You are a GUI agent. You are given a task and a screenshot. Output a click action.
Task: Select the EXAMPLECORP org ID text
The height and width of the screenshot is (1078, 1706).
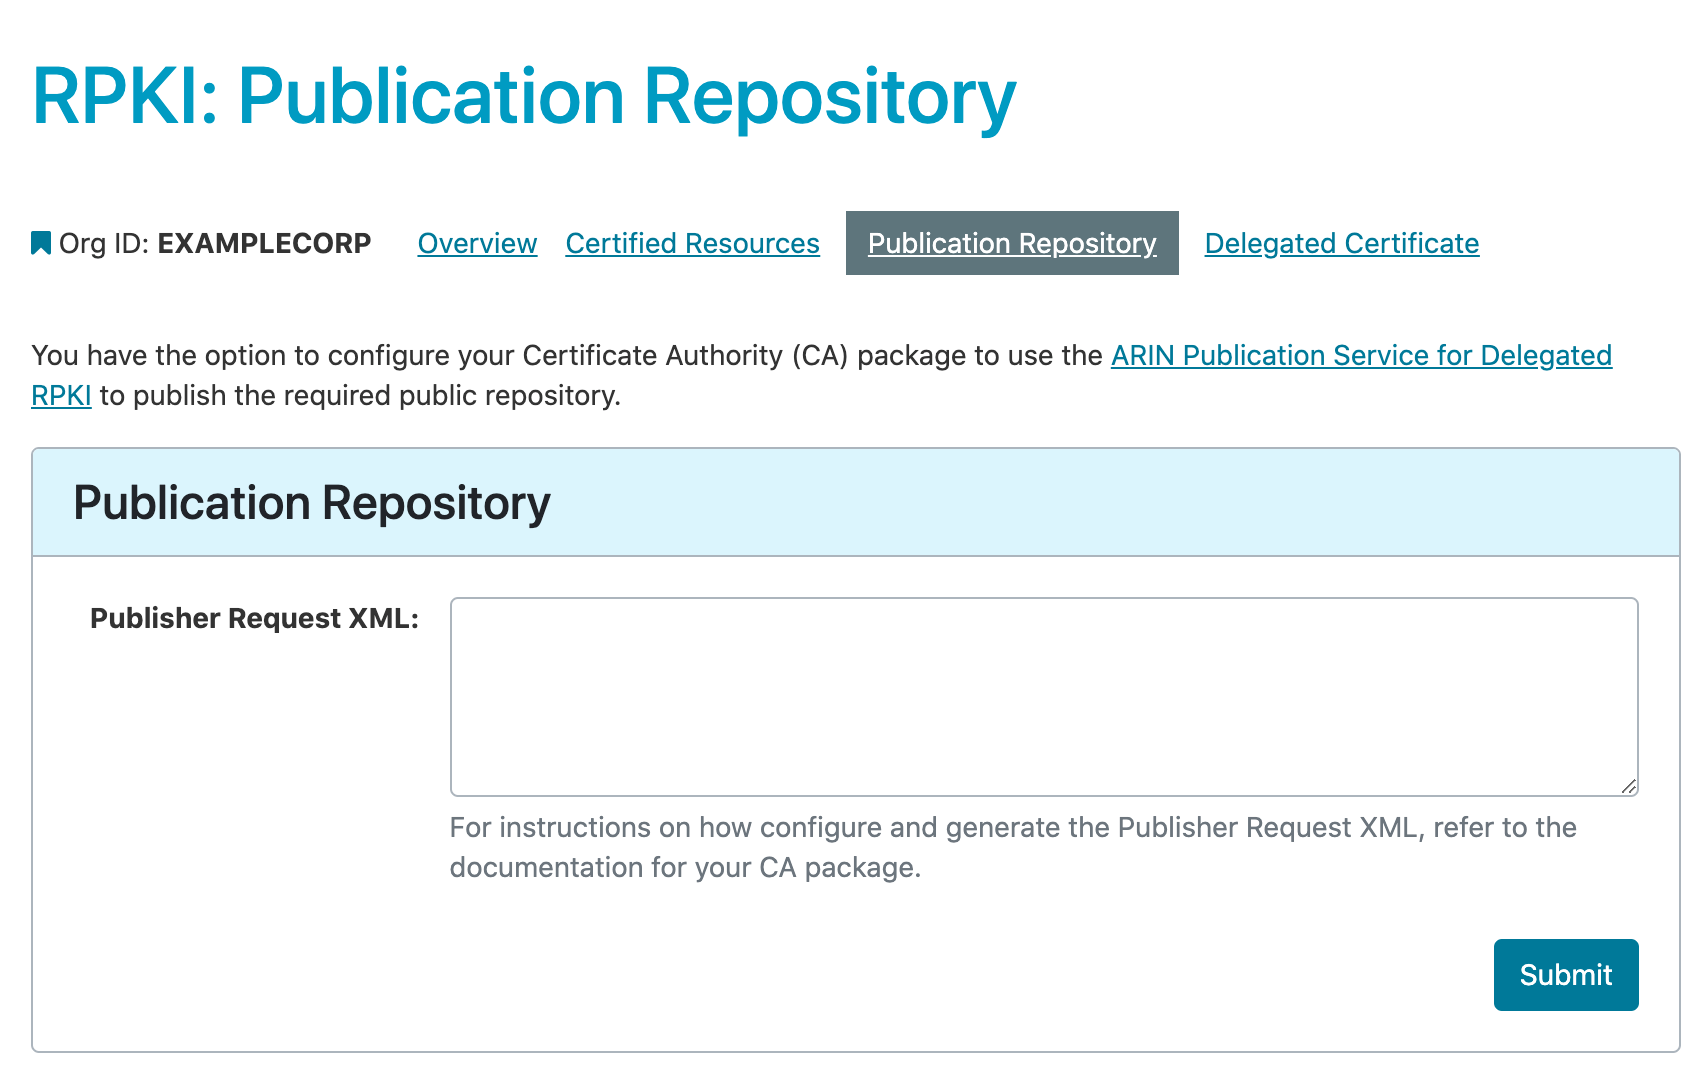(265, 243)
